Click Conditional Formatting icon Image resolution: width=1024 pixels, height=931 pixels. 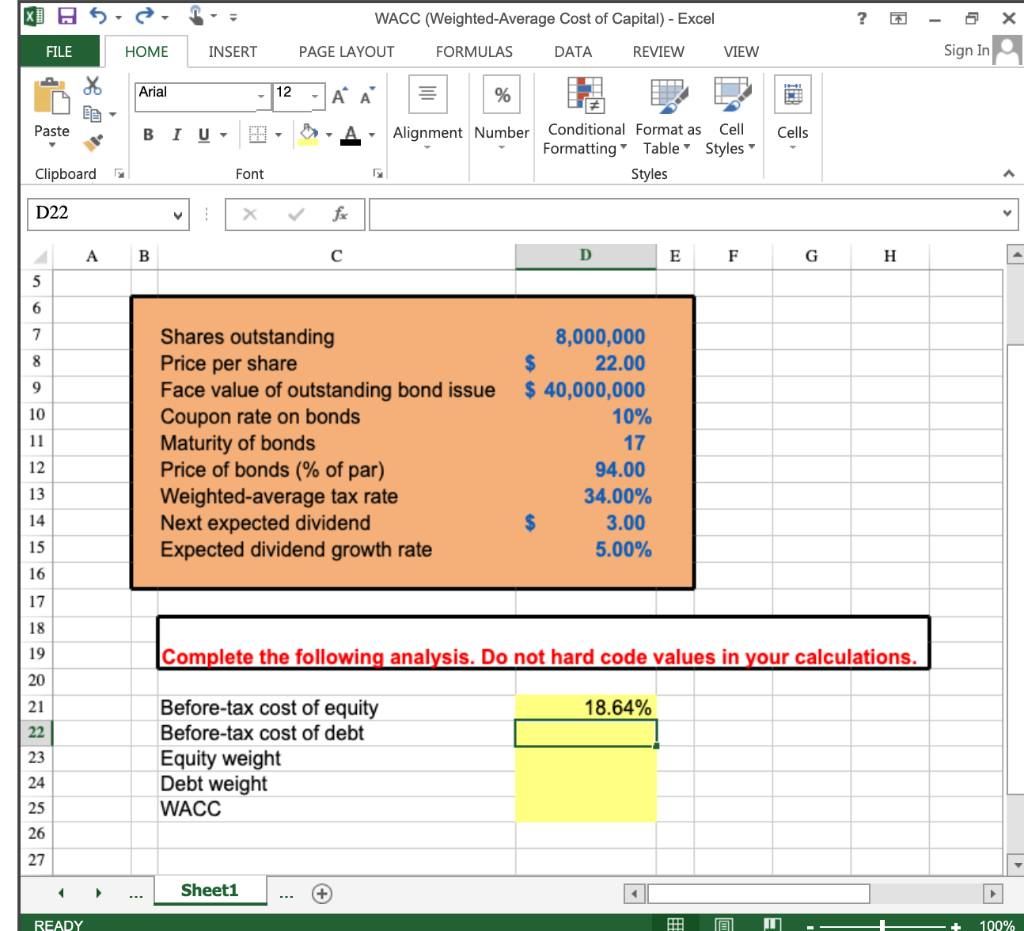(586, 95)
